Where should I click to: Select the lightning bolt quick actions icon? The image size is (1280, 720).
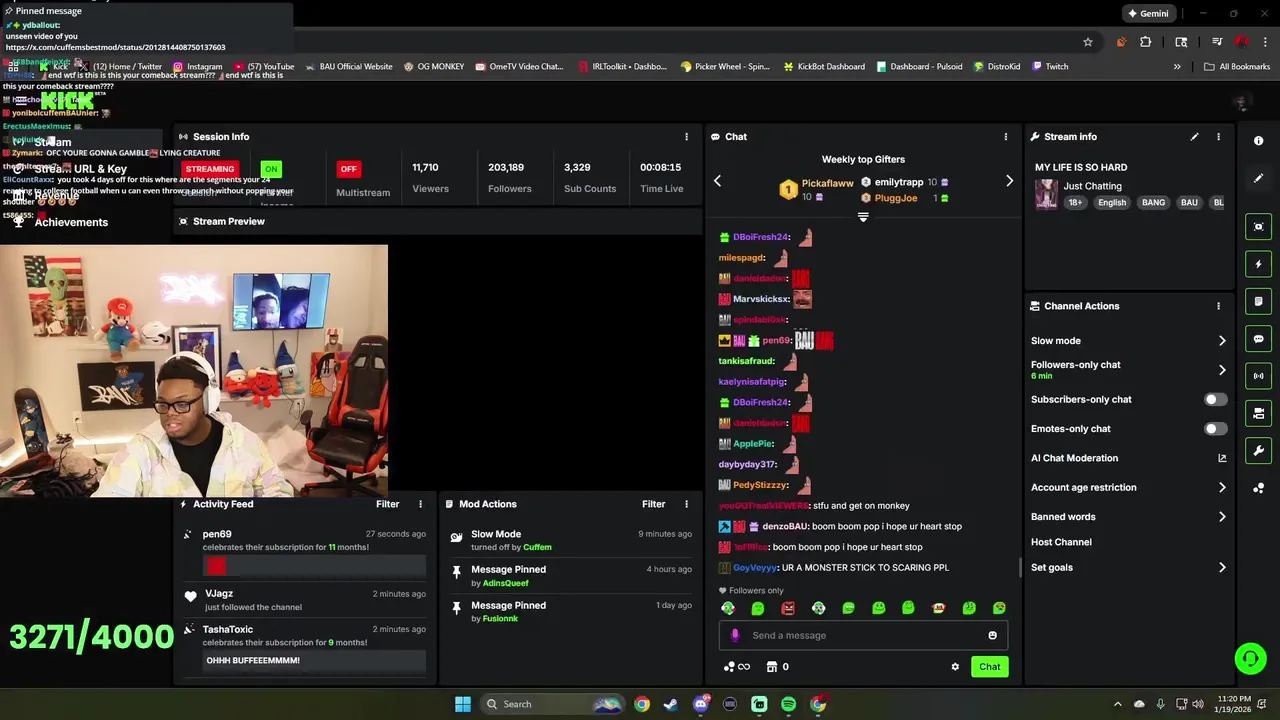[1258, 264]
